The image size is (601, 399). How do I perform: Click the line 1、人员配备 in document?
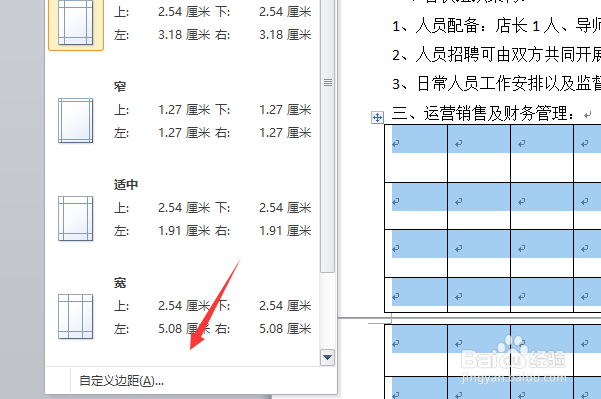pyautogui.click(x=496, y=26)
